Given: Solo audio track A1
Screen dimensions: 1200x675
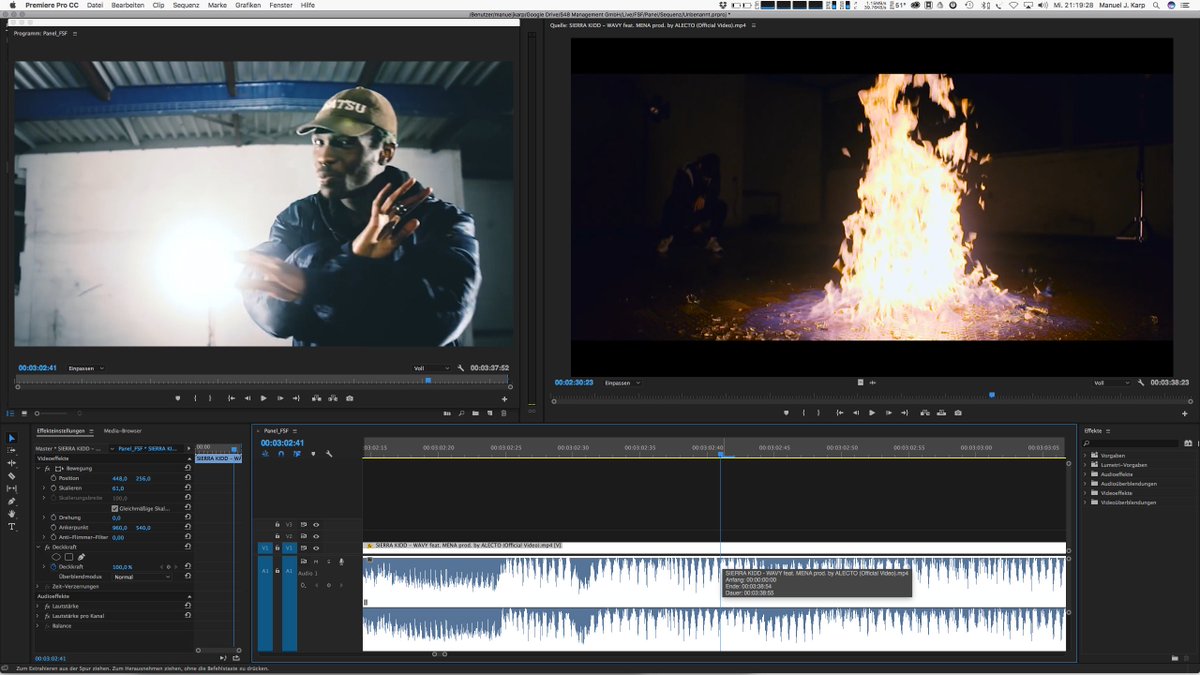Looking at the screenshot, I should (328, 562).
